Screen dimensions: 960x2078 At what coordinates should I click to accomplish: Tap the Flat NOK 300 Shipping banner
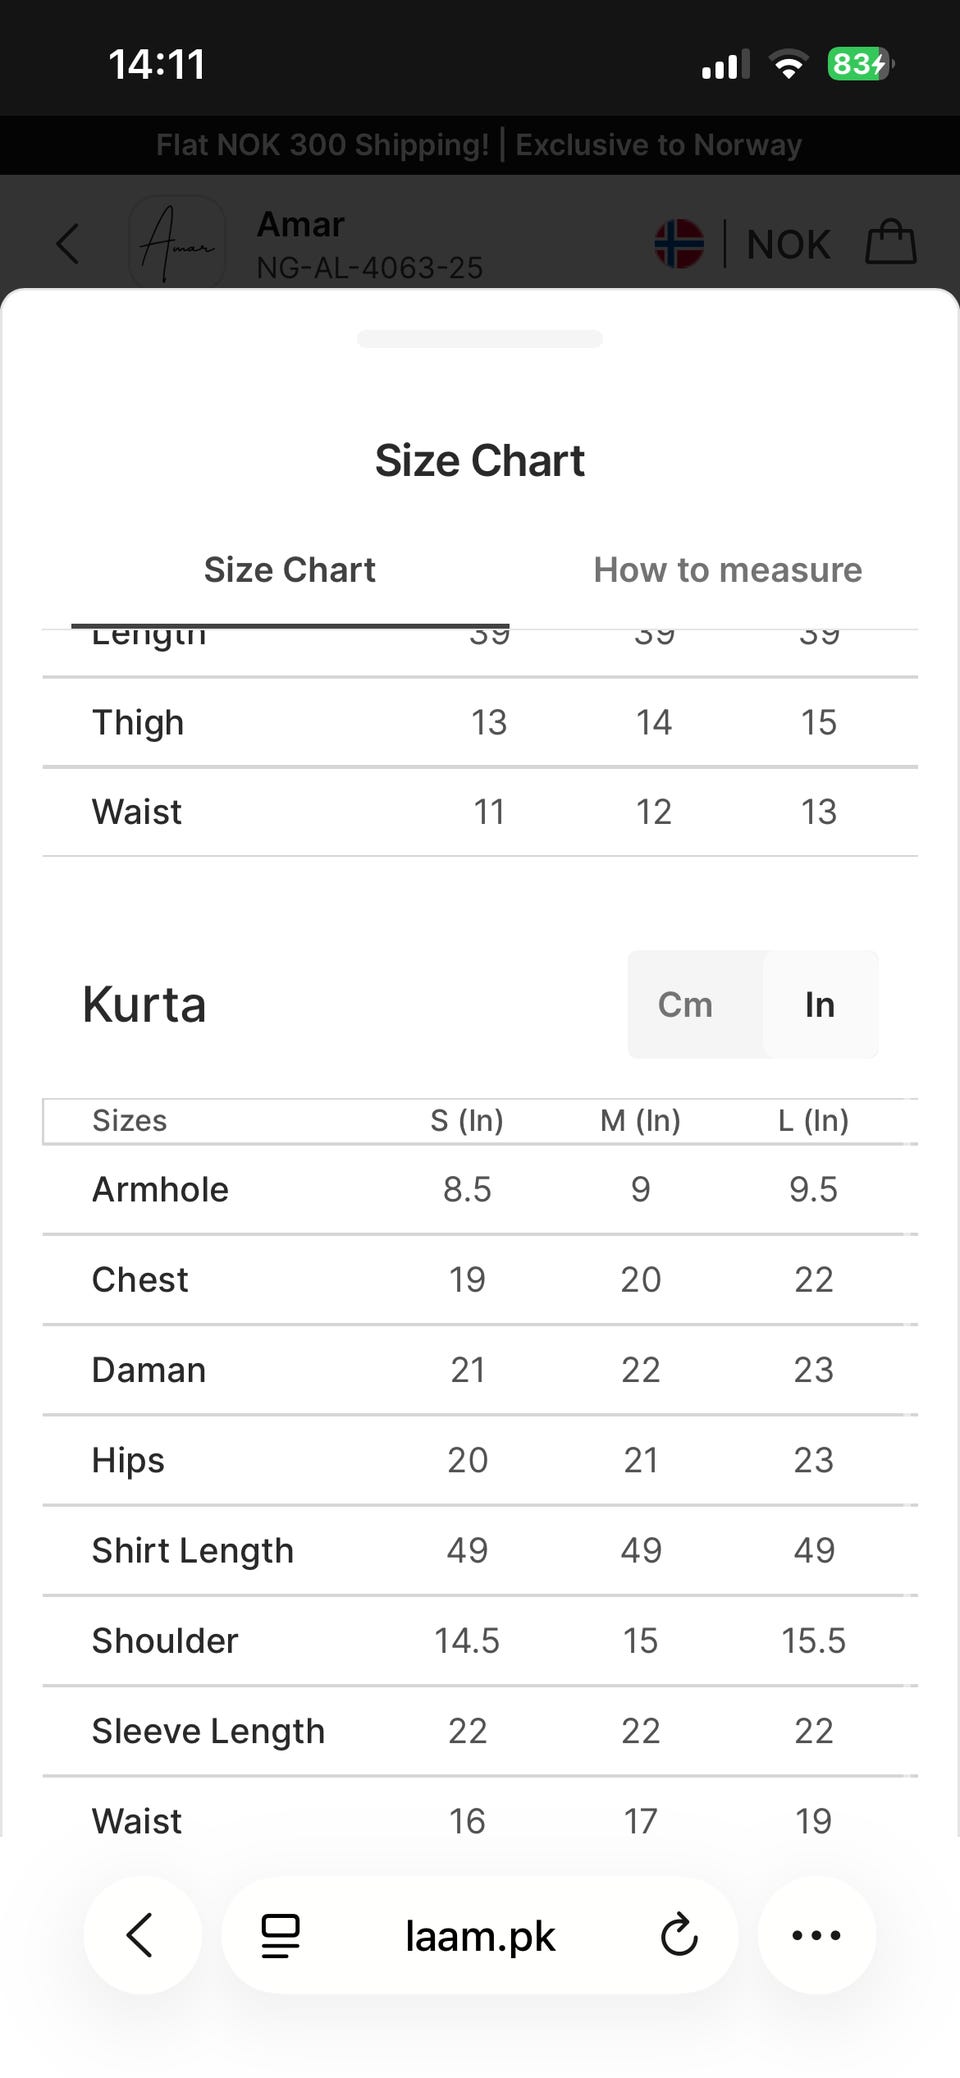point(480,145)
